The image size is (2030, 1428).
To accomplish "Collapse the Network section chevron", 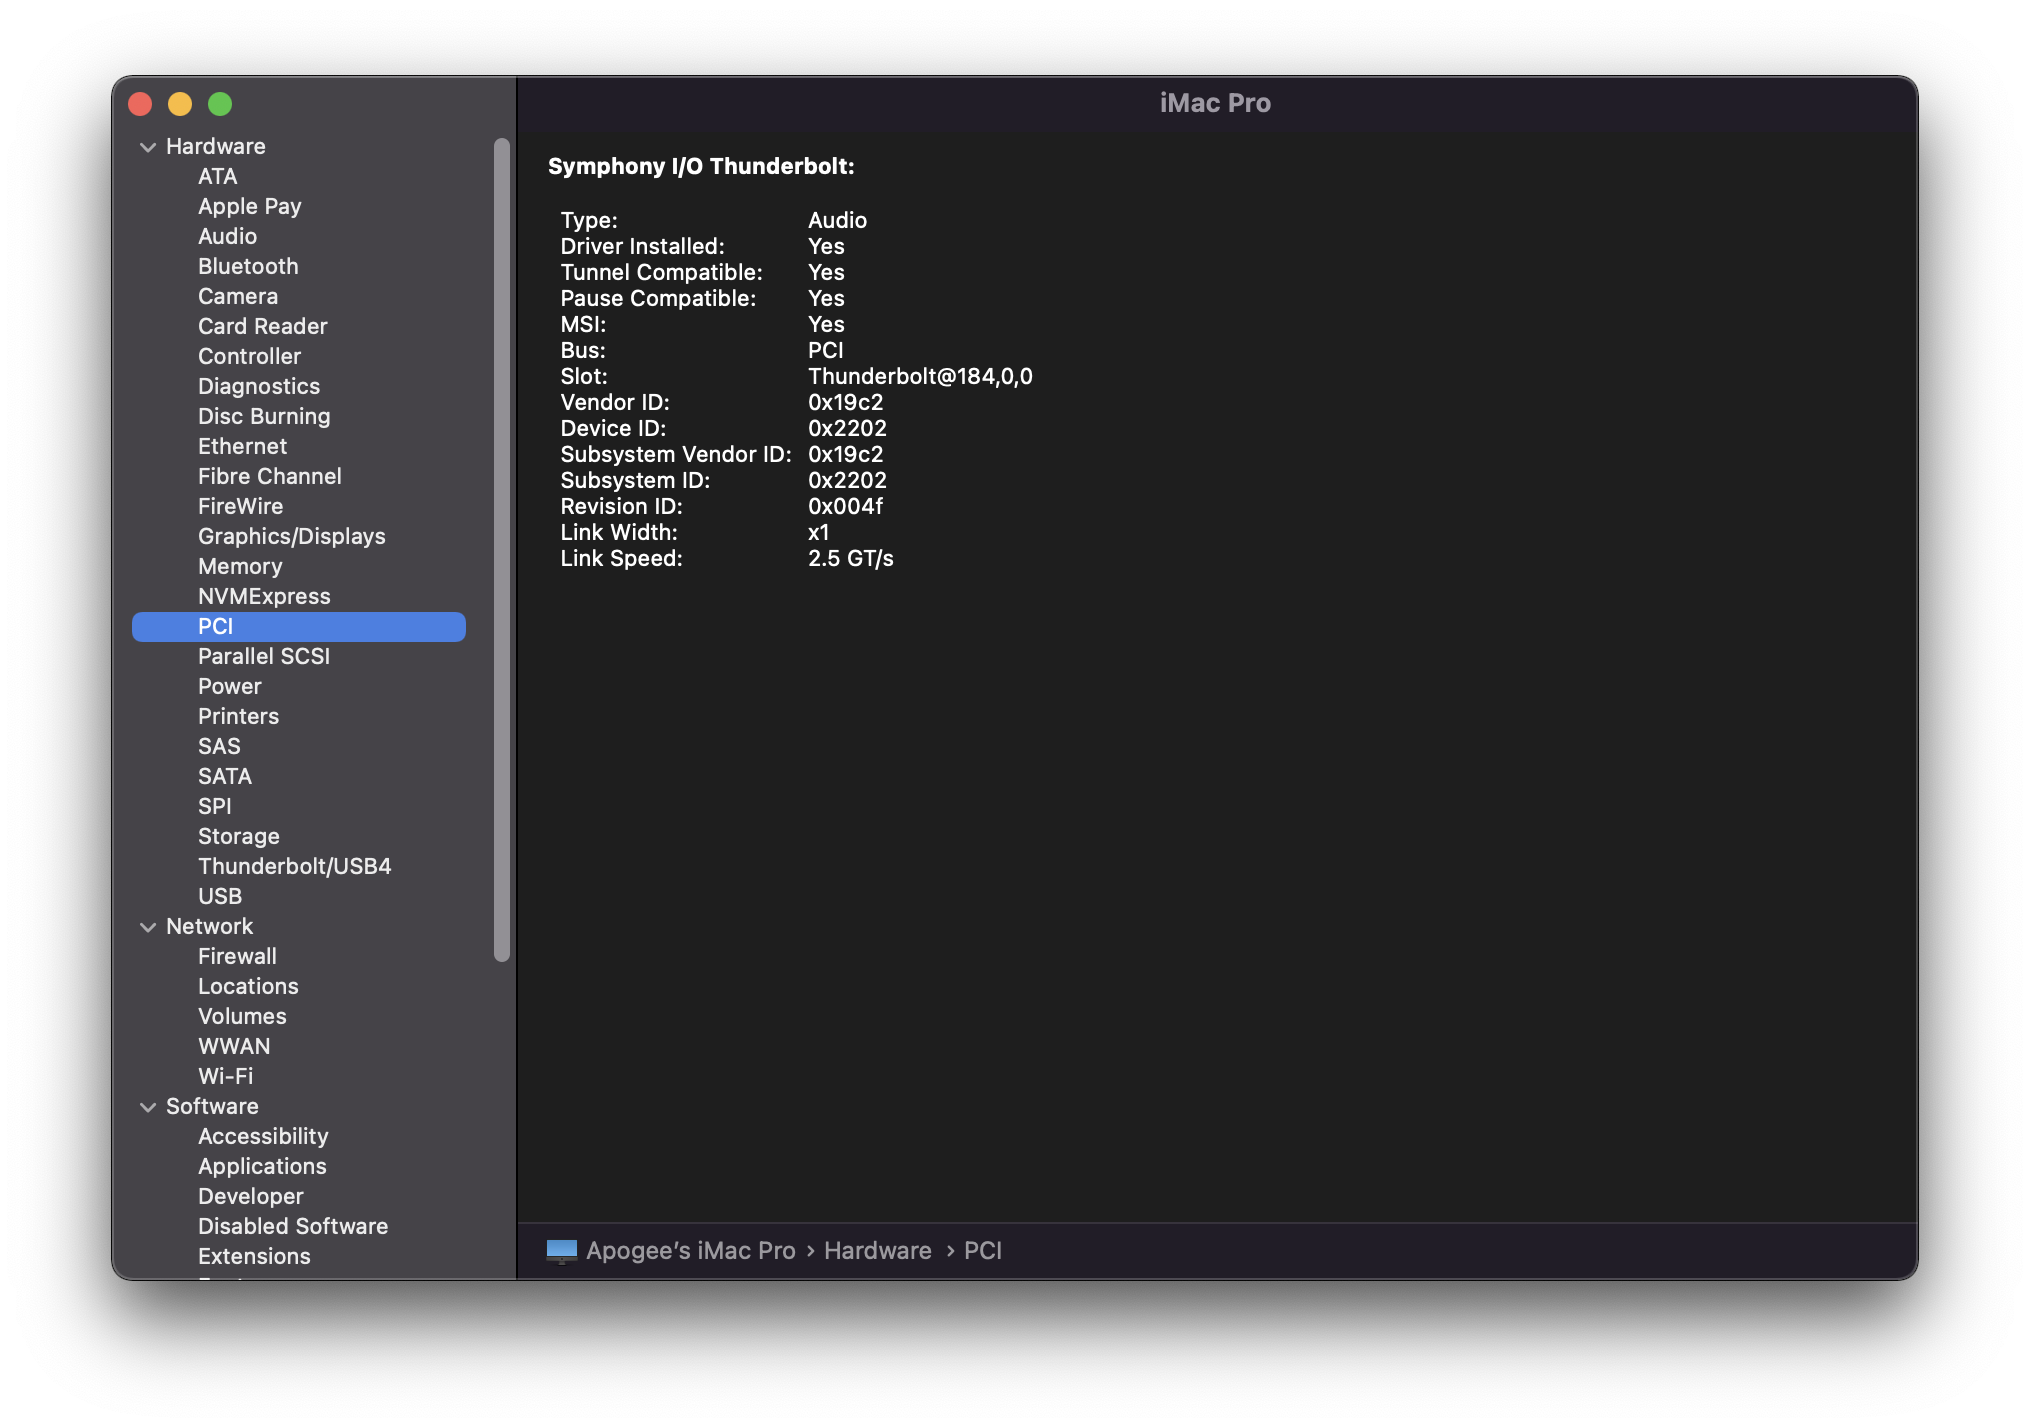I will point(148,927).
